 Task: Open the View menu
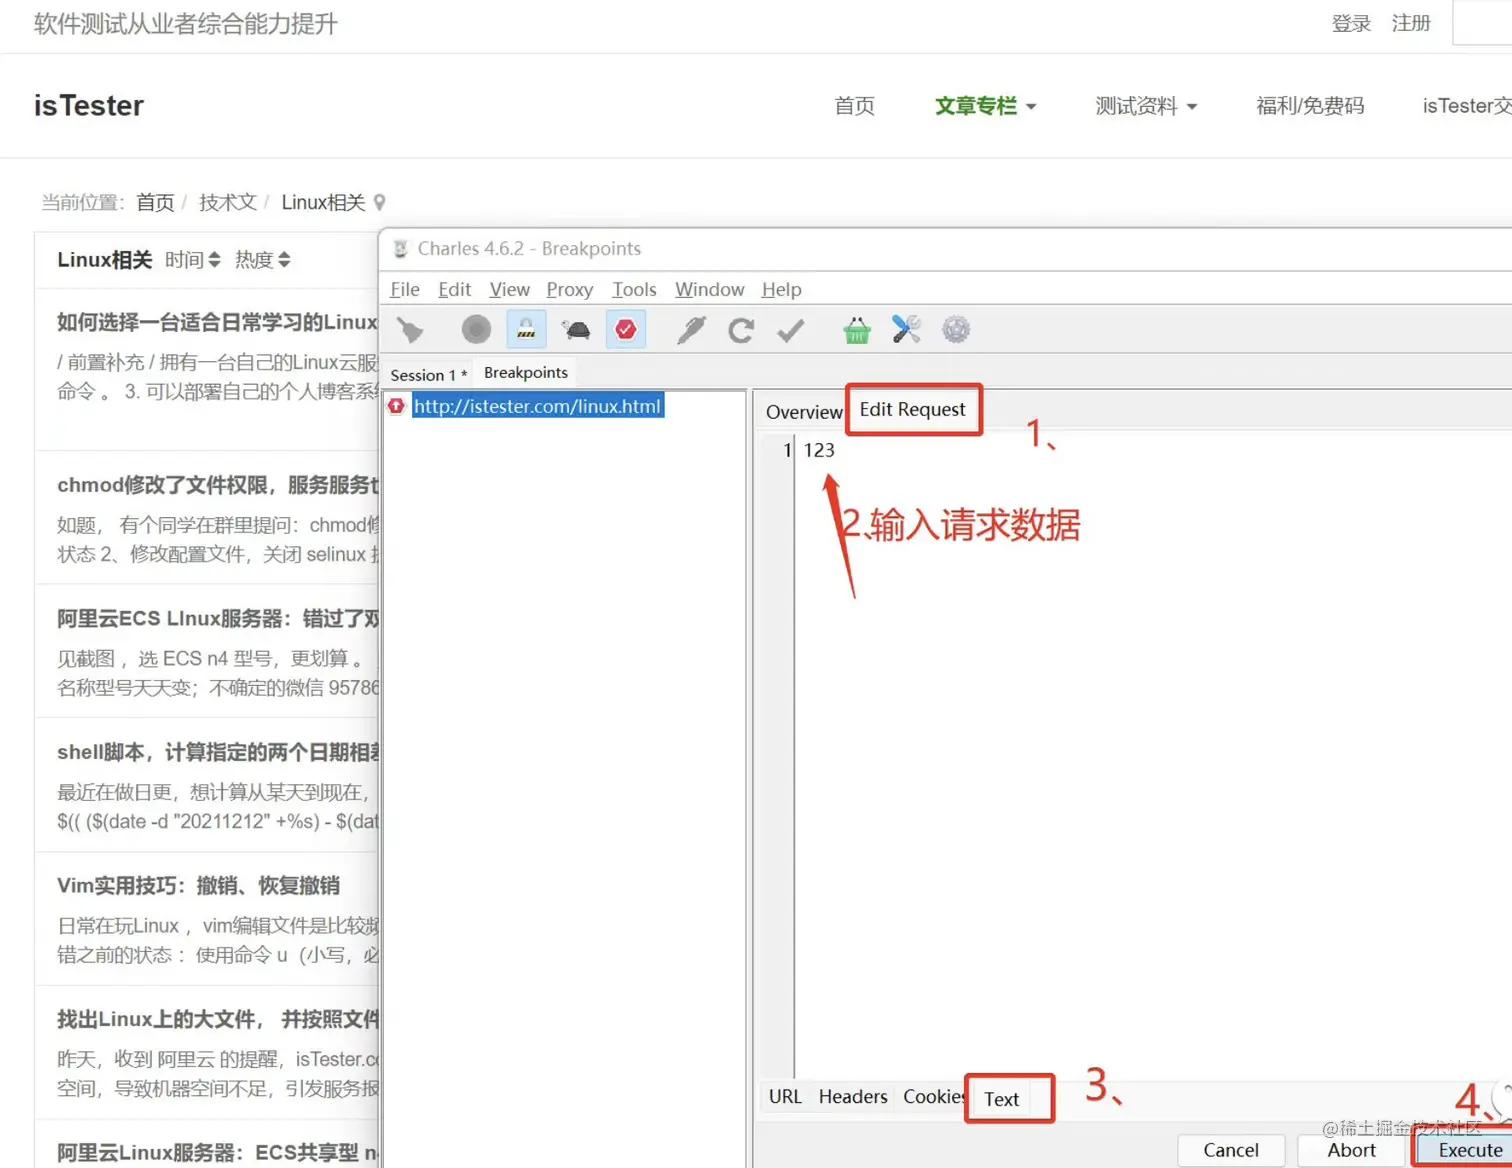click(x=509, y=289)
